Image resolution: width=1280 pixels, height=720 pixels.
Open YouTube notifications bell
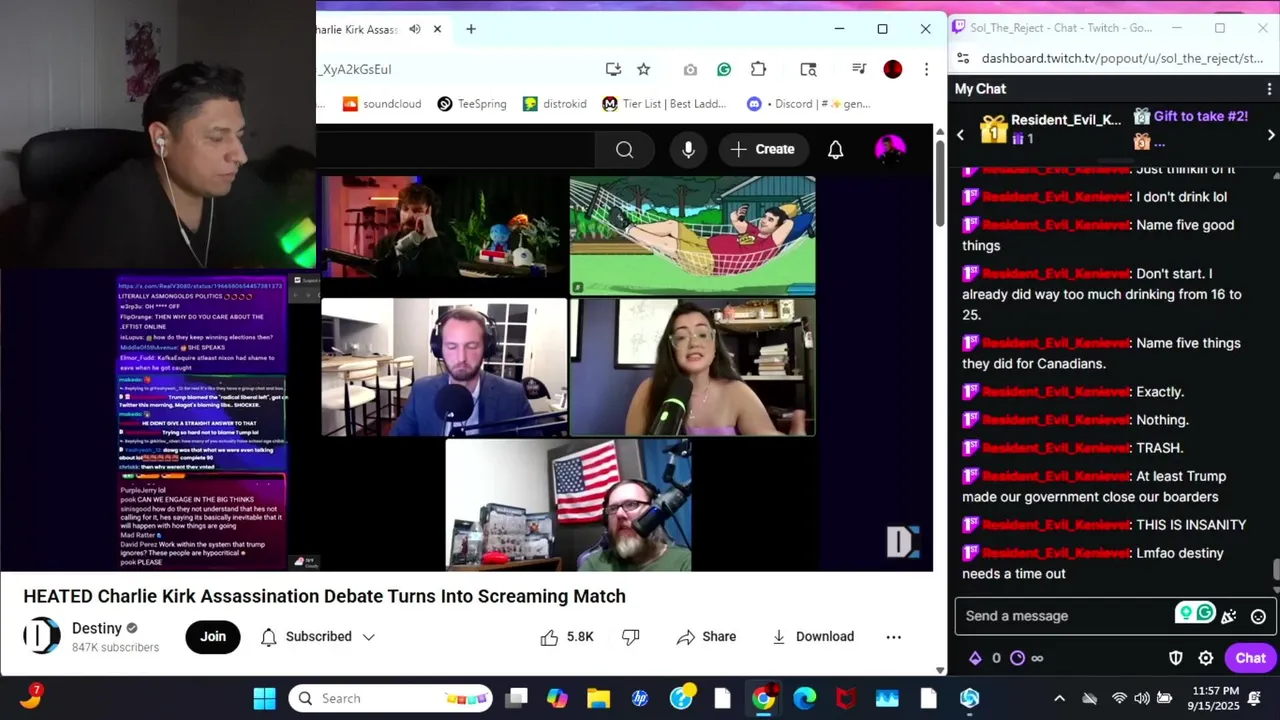pos(836,150)
